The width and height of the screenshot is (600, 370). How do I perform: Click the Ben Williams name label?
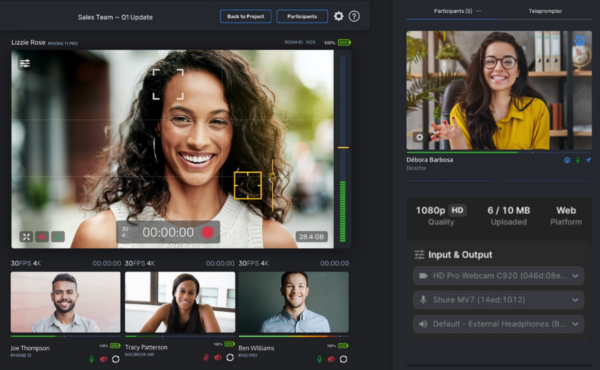click(256, 348)
